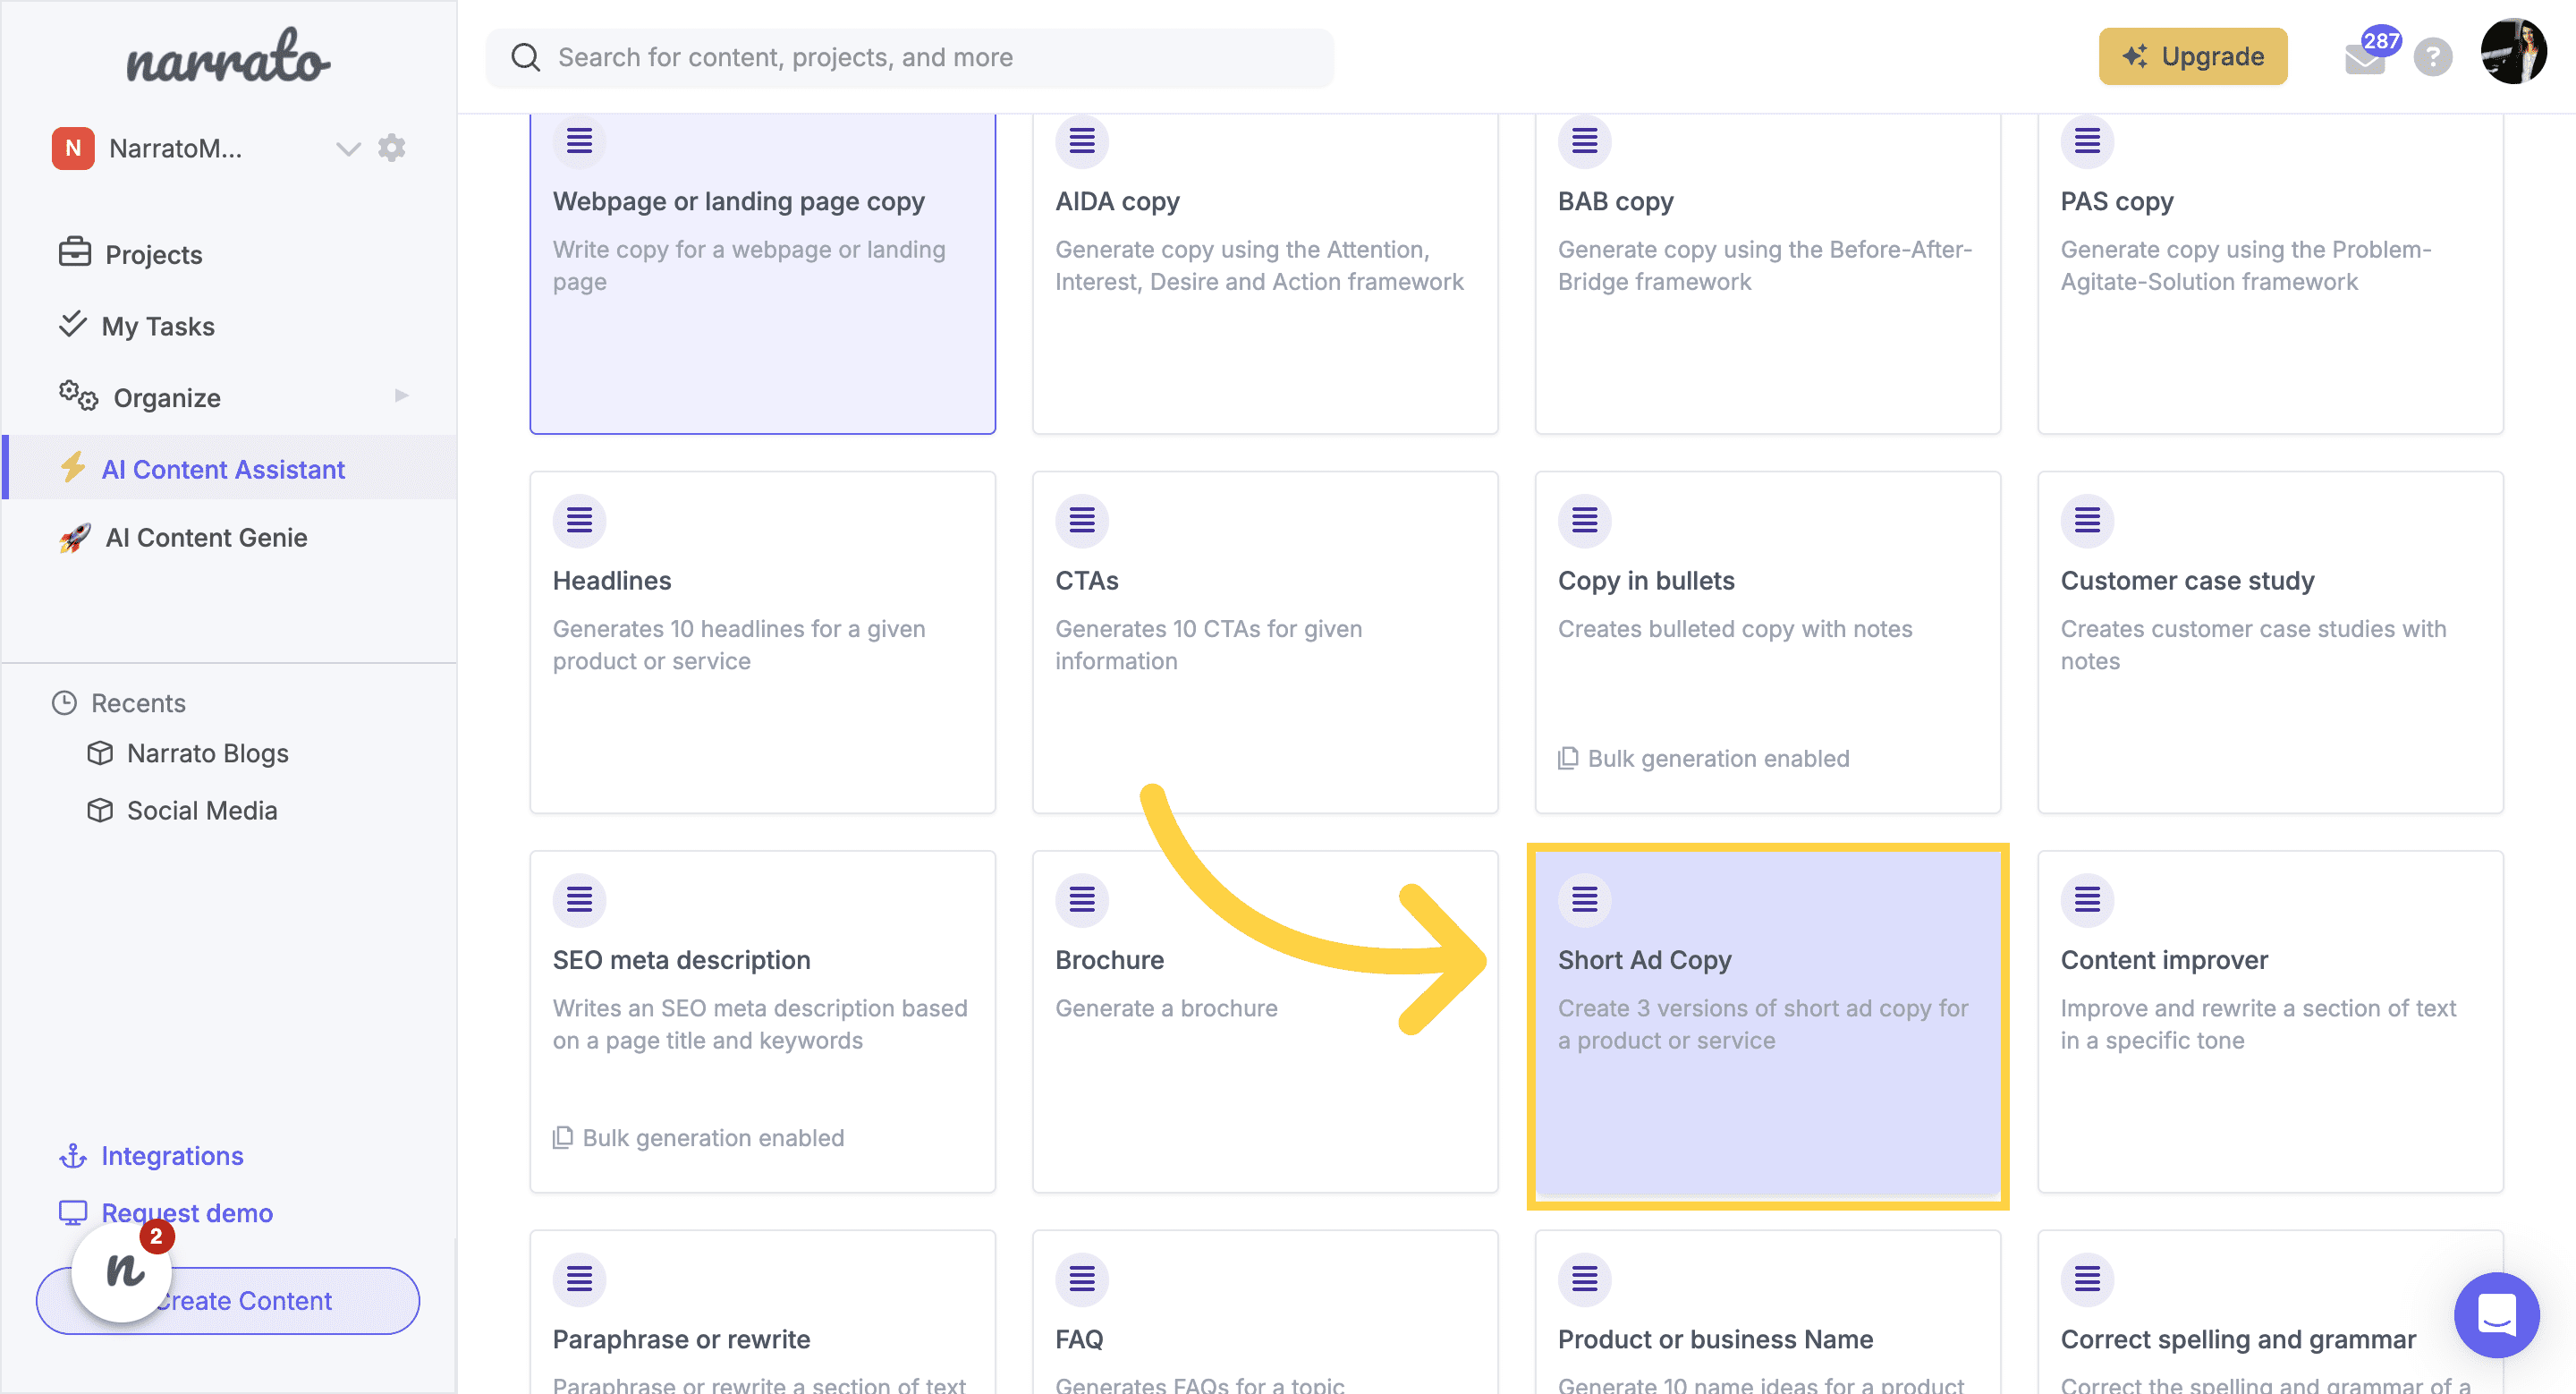Click the search magnifier icon
The height and width of the screenshot is (1394, 2576).
[x=525, y=57]
